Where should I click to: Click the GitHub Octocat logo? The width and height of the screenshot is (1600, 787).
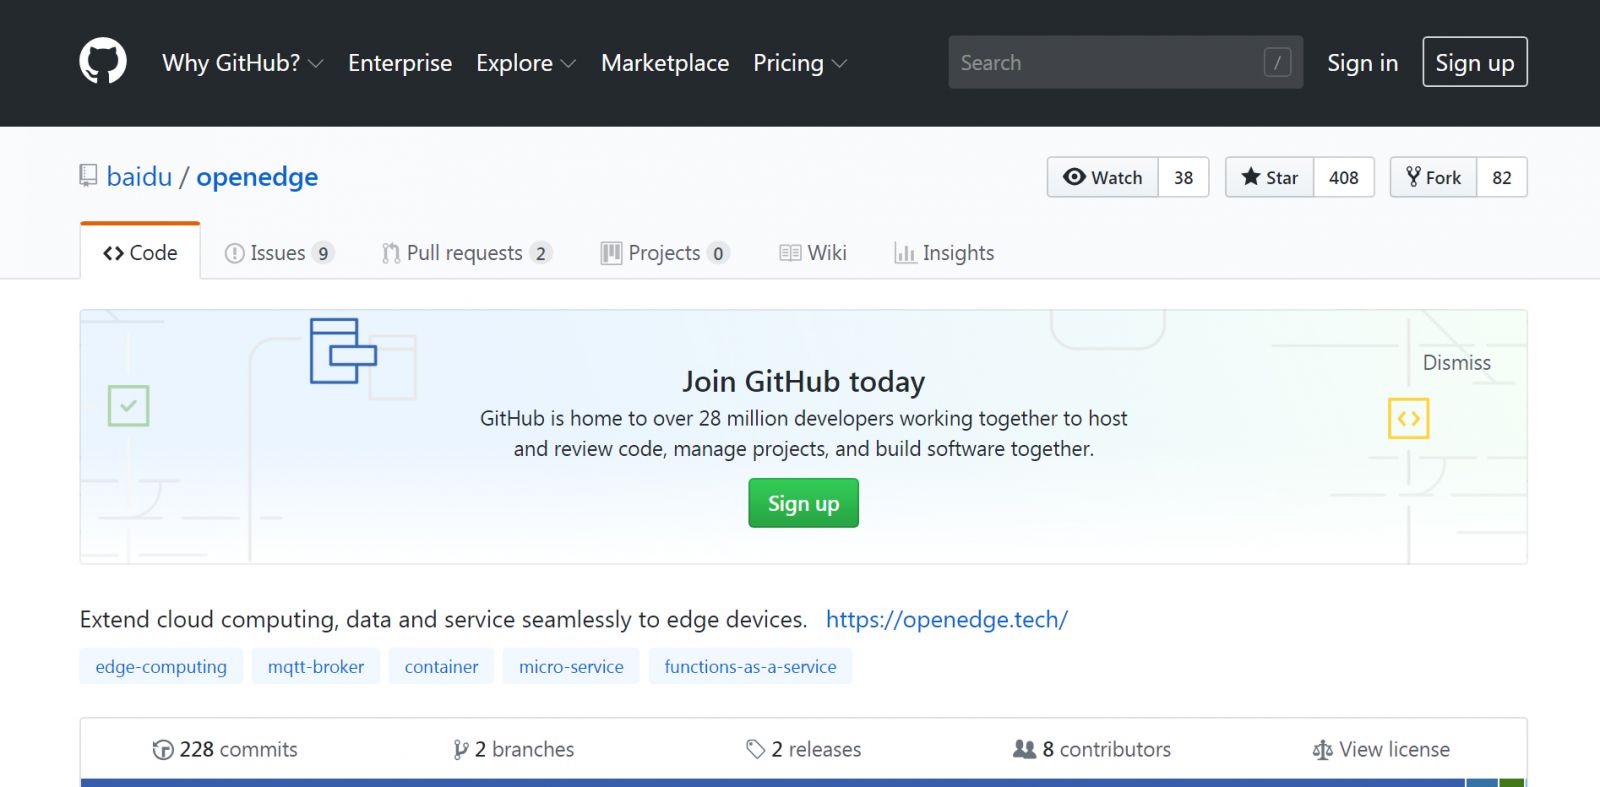tap(103, 62)
